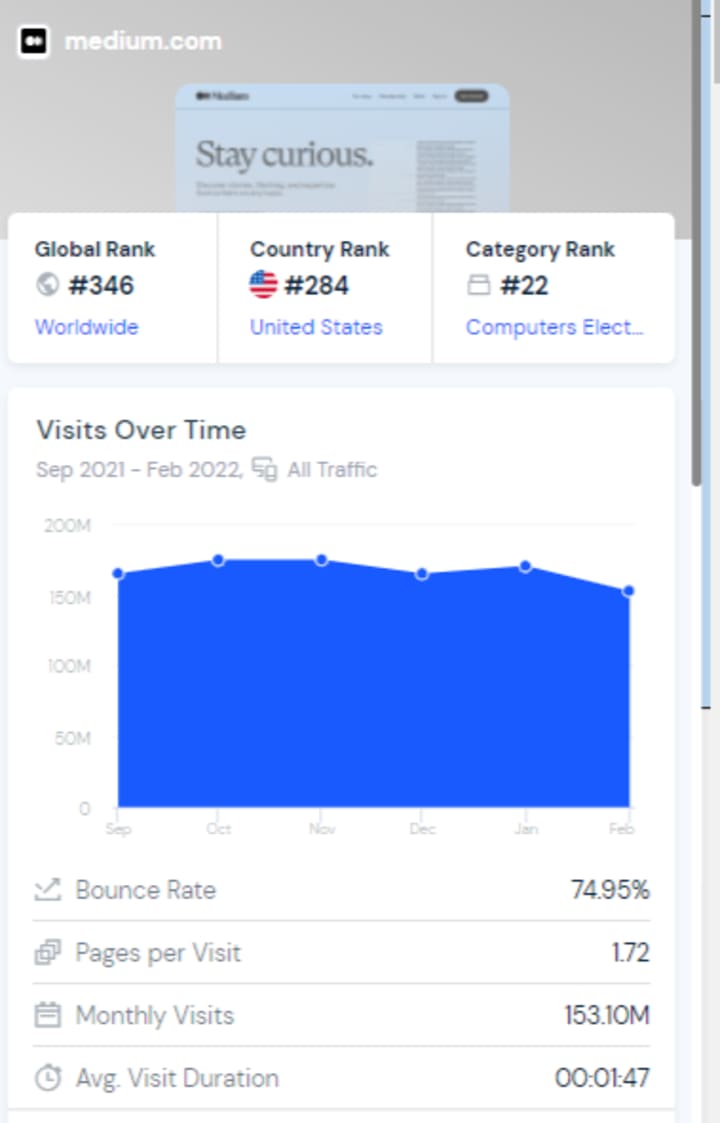Viewport: 720px width, 1123px height.
Task: Click the Country Rank #284 value
Action: (x=317, y=285)
